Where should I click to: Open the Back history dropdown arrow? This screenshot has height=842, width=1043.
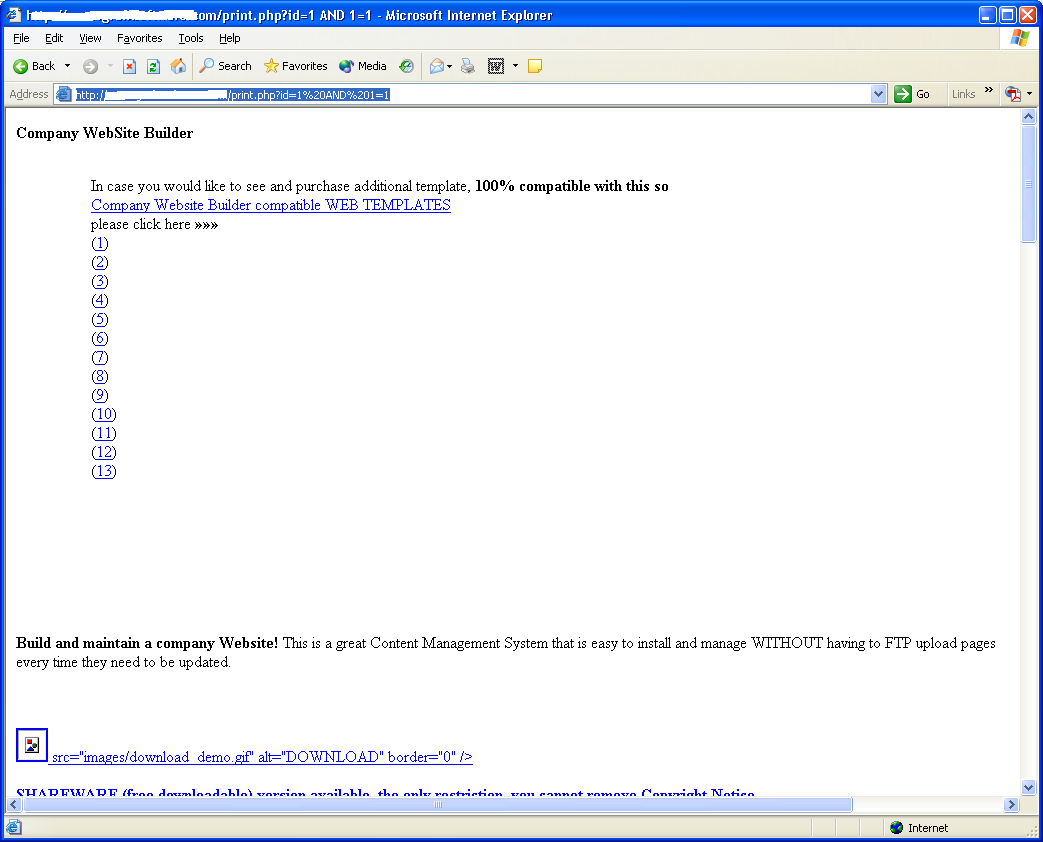click(67, 66)
